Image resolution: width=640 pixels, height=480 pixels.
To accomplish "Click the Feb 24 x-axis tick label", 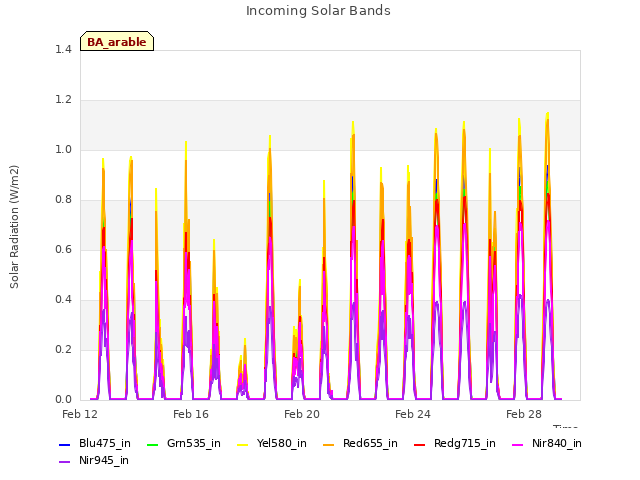I will (x=413, y=414).
